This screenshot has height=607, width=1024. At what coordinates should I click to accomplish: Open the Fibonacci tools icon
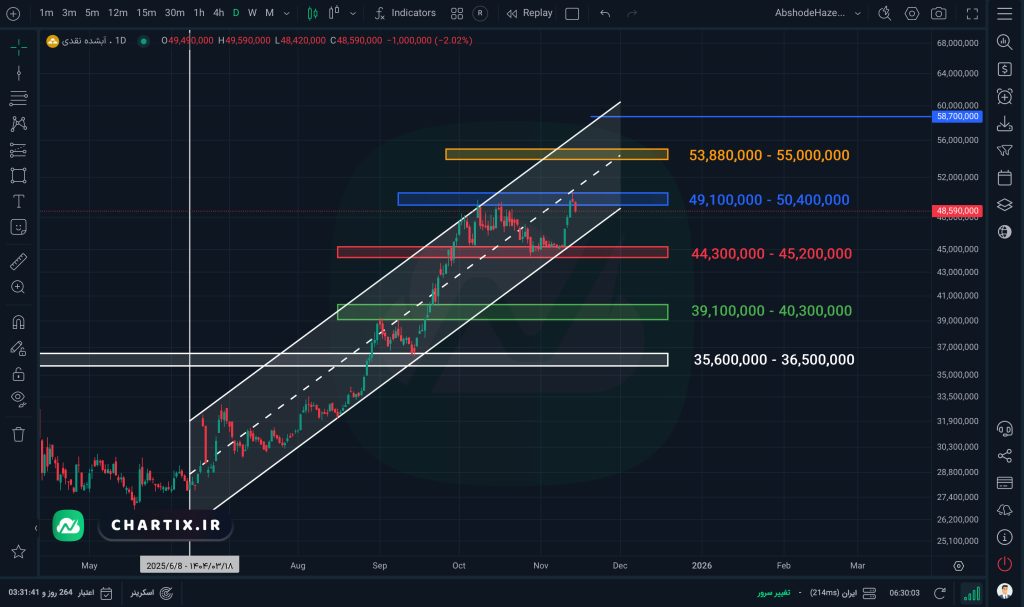18,150
